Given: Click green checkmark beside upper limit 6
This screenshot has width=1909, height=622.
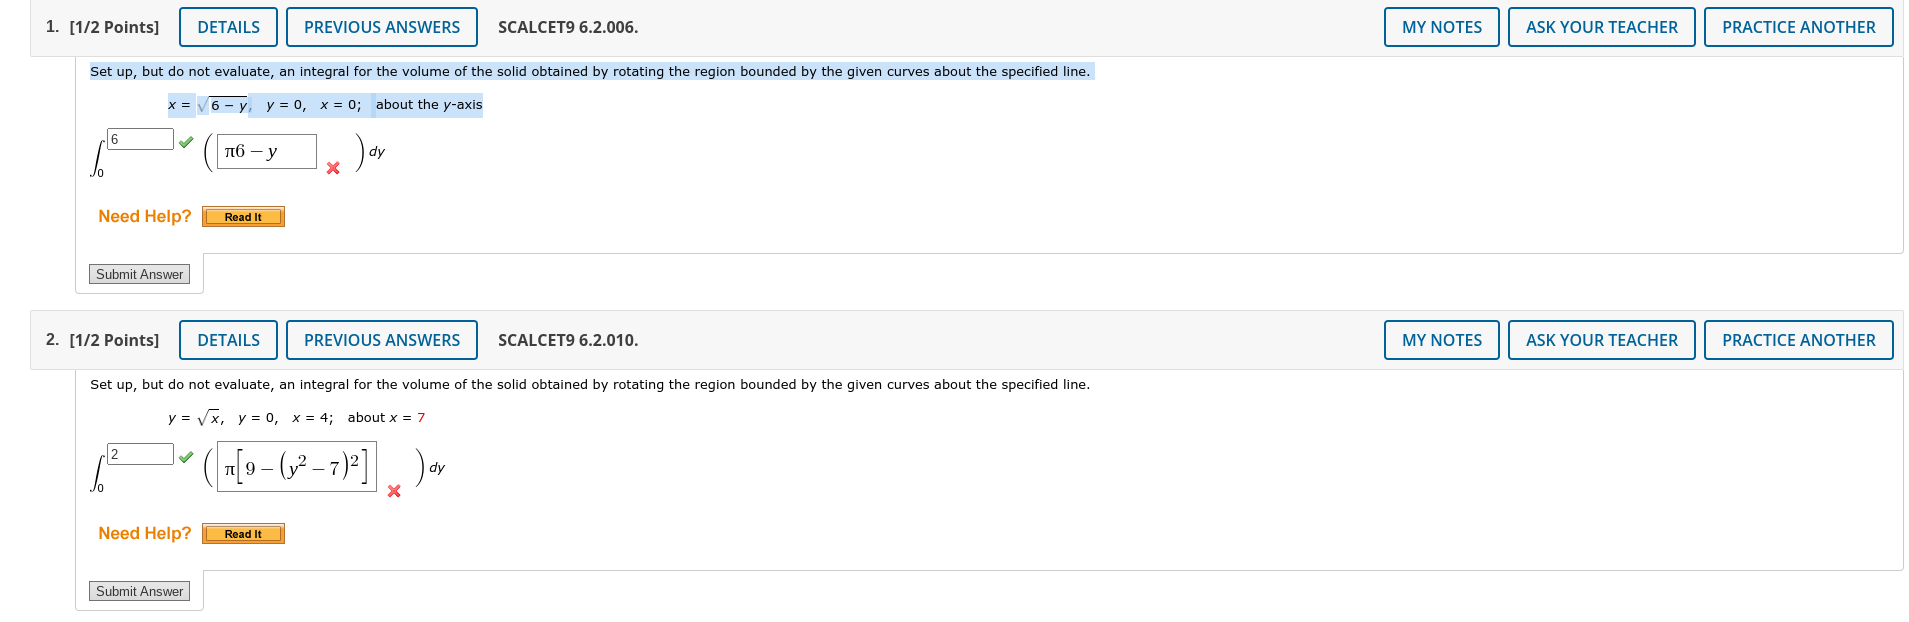Looking at the screenshot, I should point(186,141).
